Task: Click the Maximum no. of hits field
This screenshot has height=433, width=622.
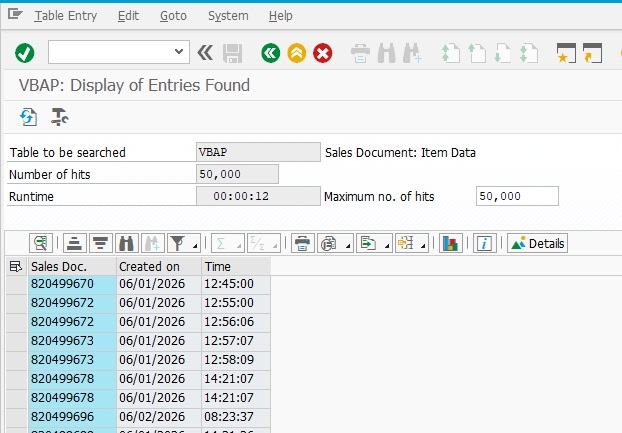Action: [x=517, y=196]
